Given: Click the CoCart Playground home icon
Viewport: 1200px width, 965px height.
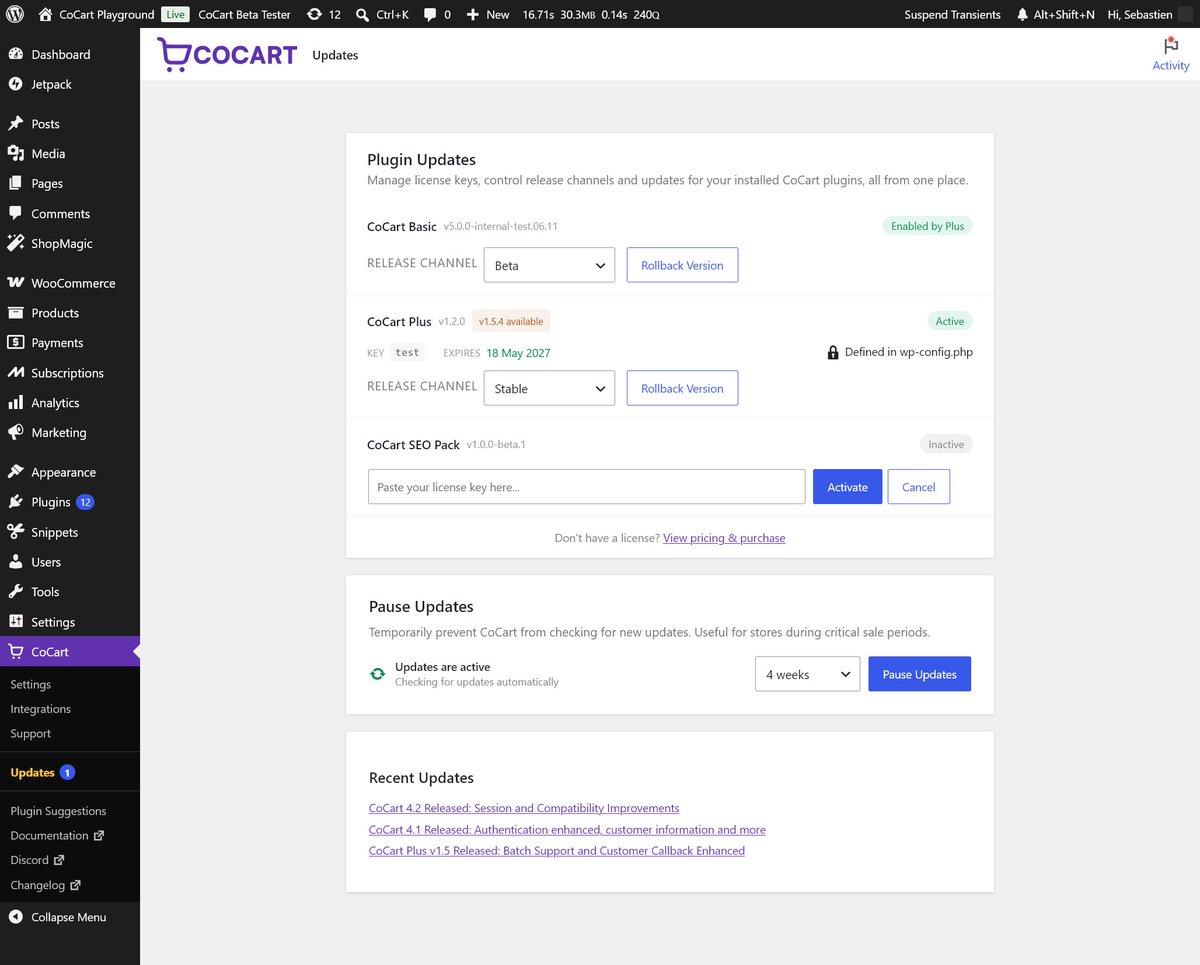Looking at the screenshot, I should click(x=45, y=14).
